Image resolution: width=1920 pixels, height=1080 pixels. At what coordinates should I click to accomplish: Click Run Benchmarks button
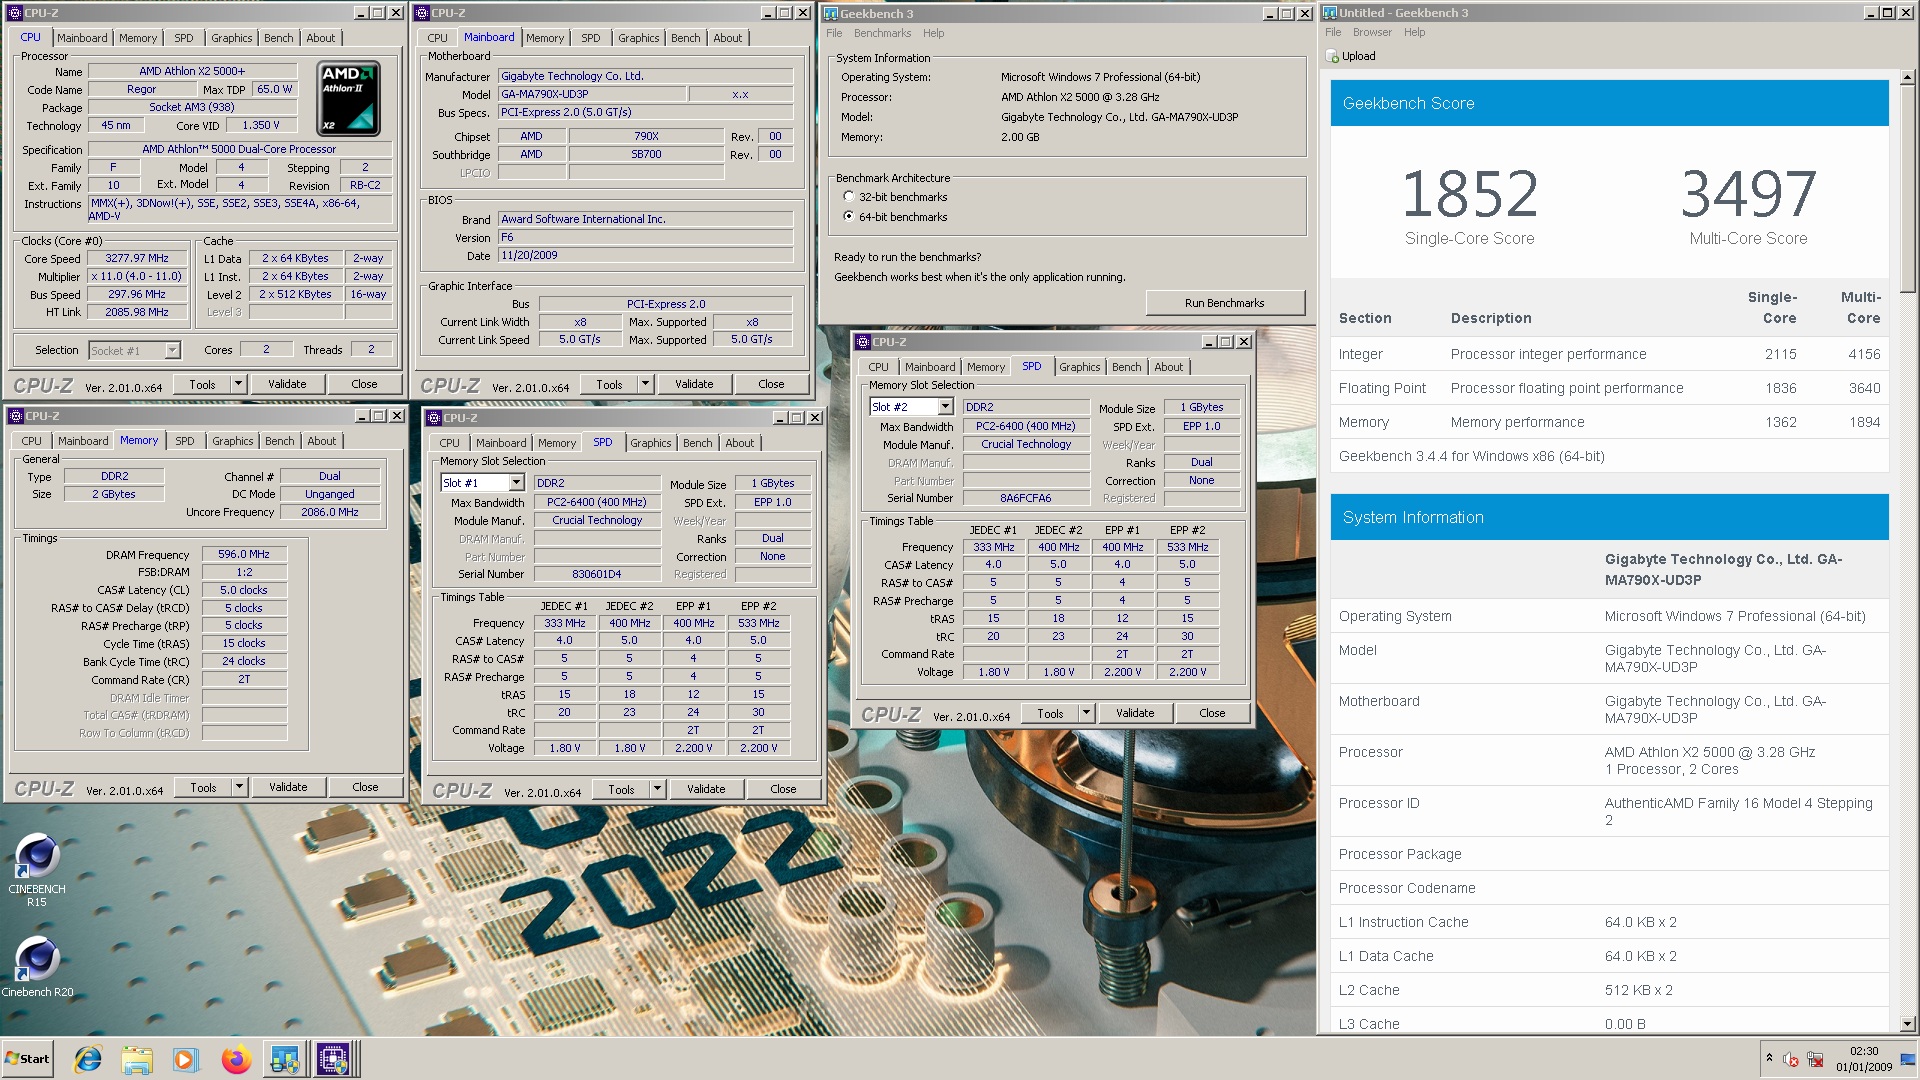click(x=1224, y=303)
